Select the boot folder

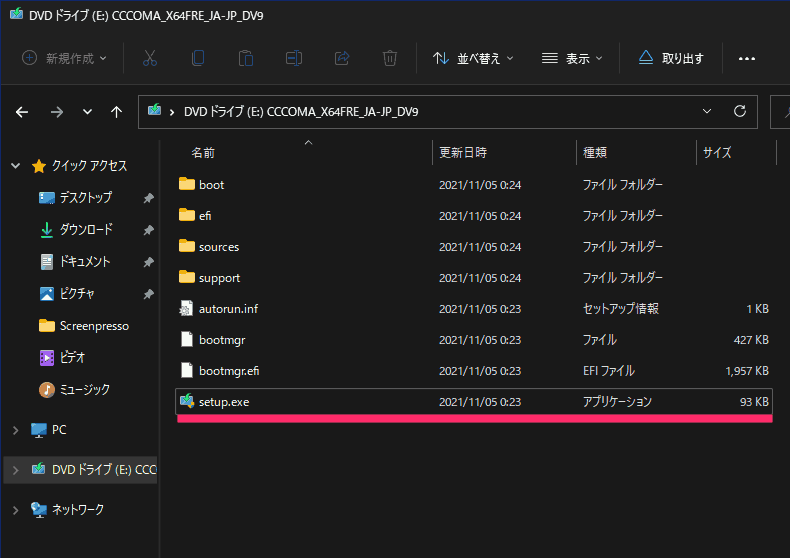474,185
